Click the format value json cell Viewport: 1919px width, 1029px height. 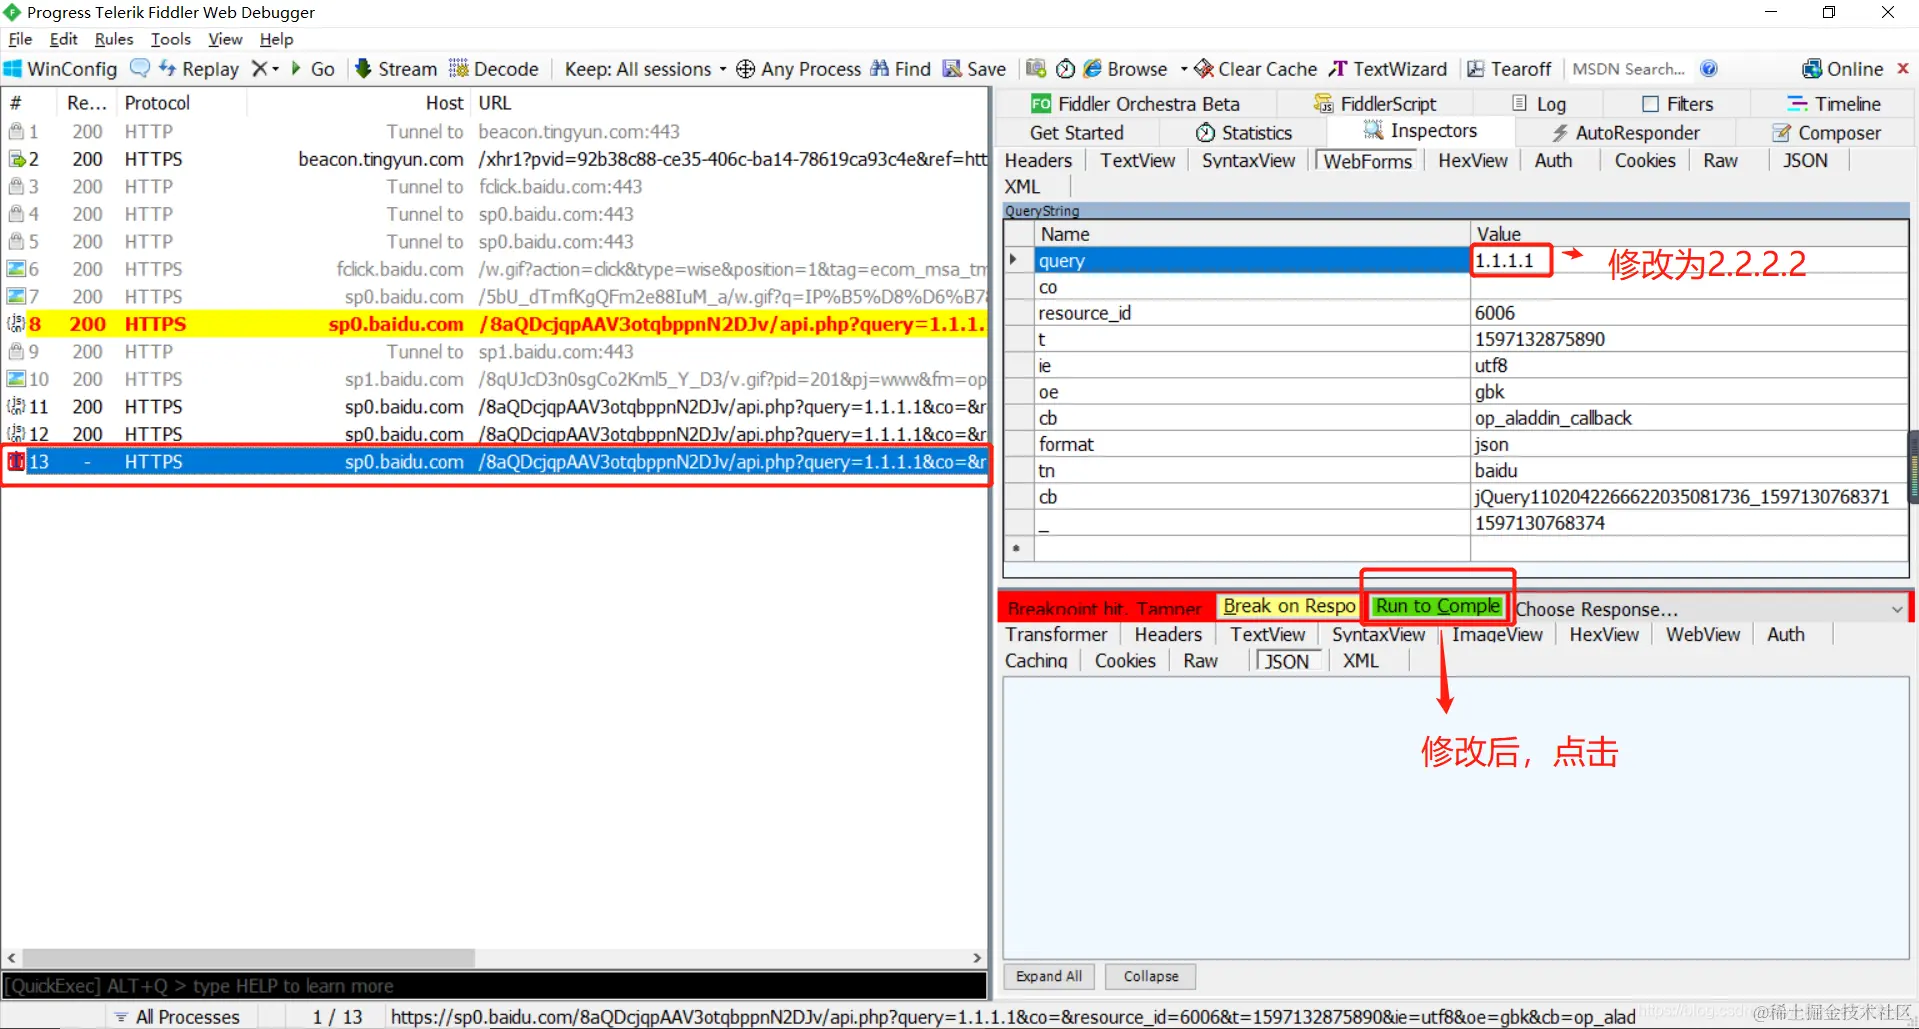point(1689,445)
